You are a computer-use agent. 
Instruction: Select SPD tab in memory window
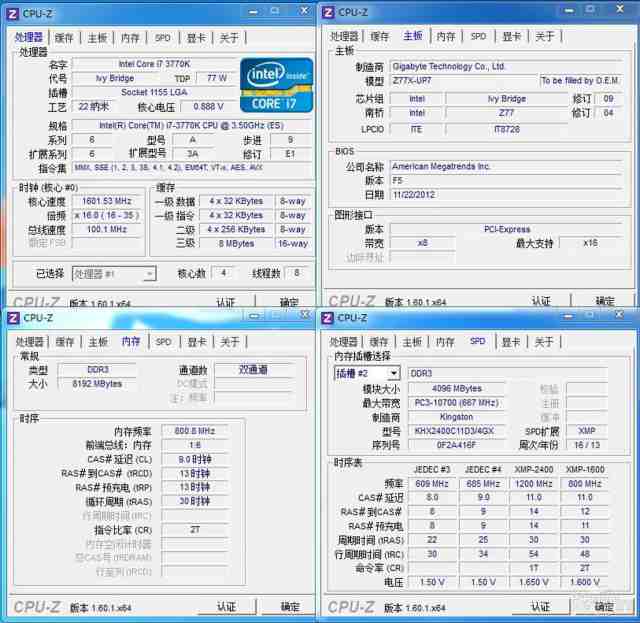coord(163,342)
